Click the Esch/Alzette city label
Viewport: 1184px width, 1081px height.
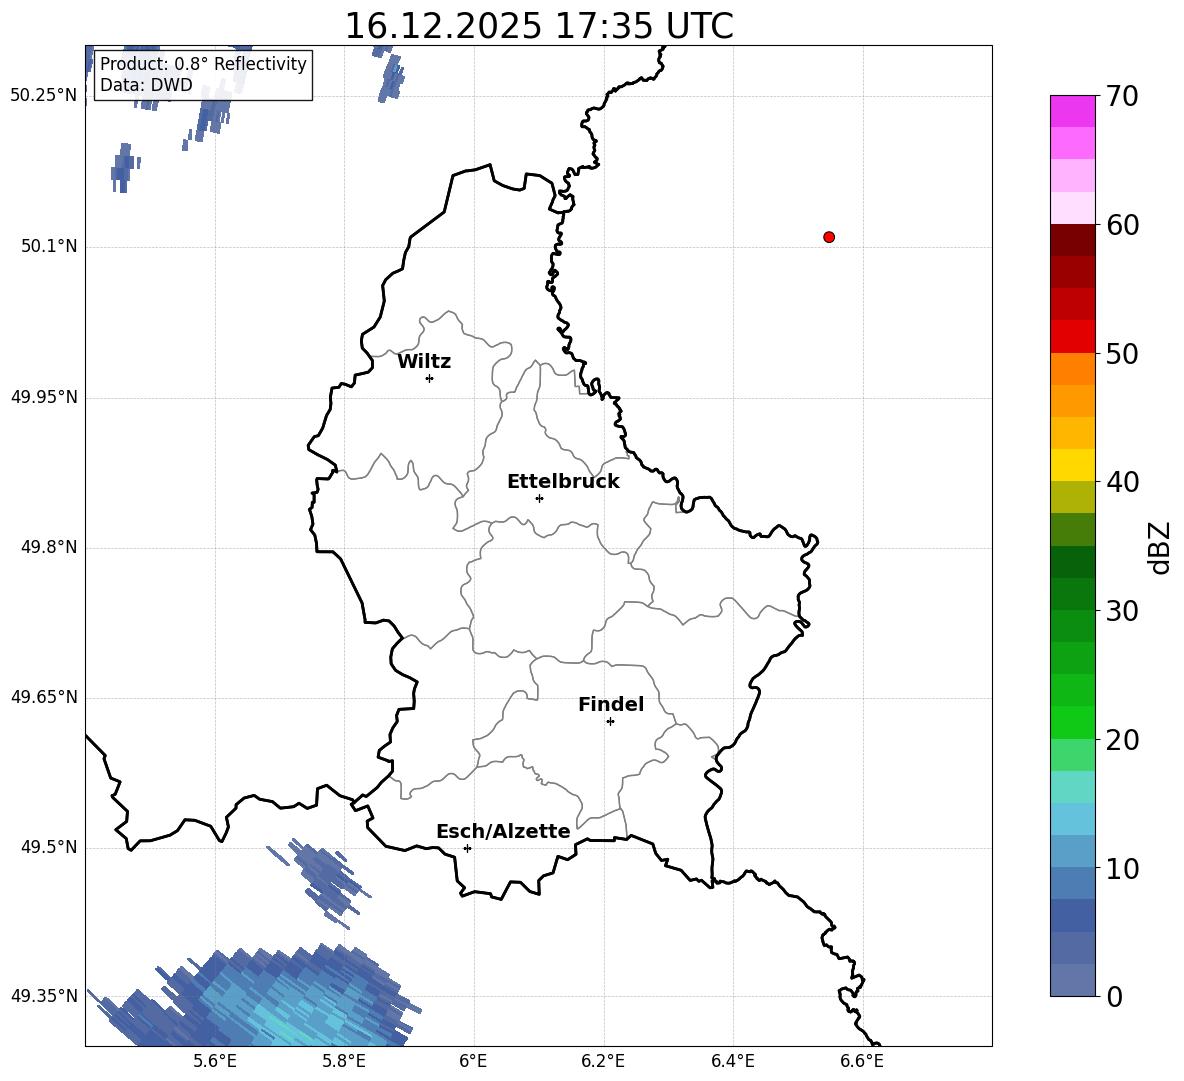pos(503,831)
